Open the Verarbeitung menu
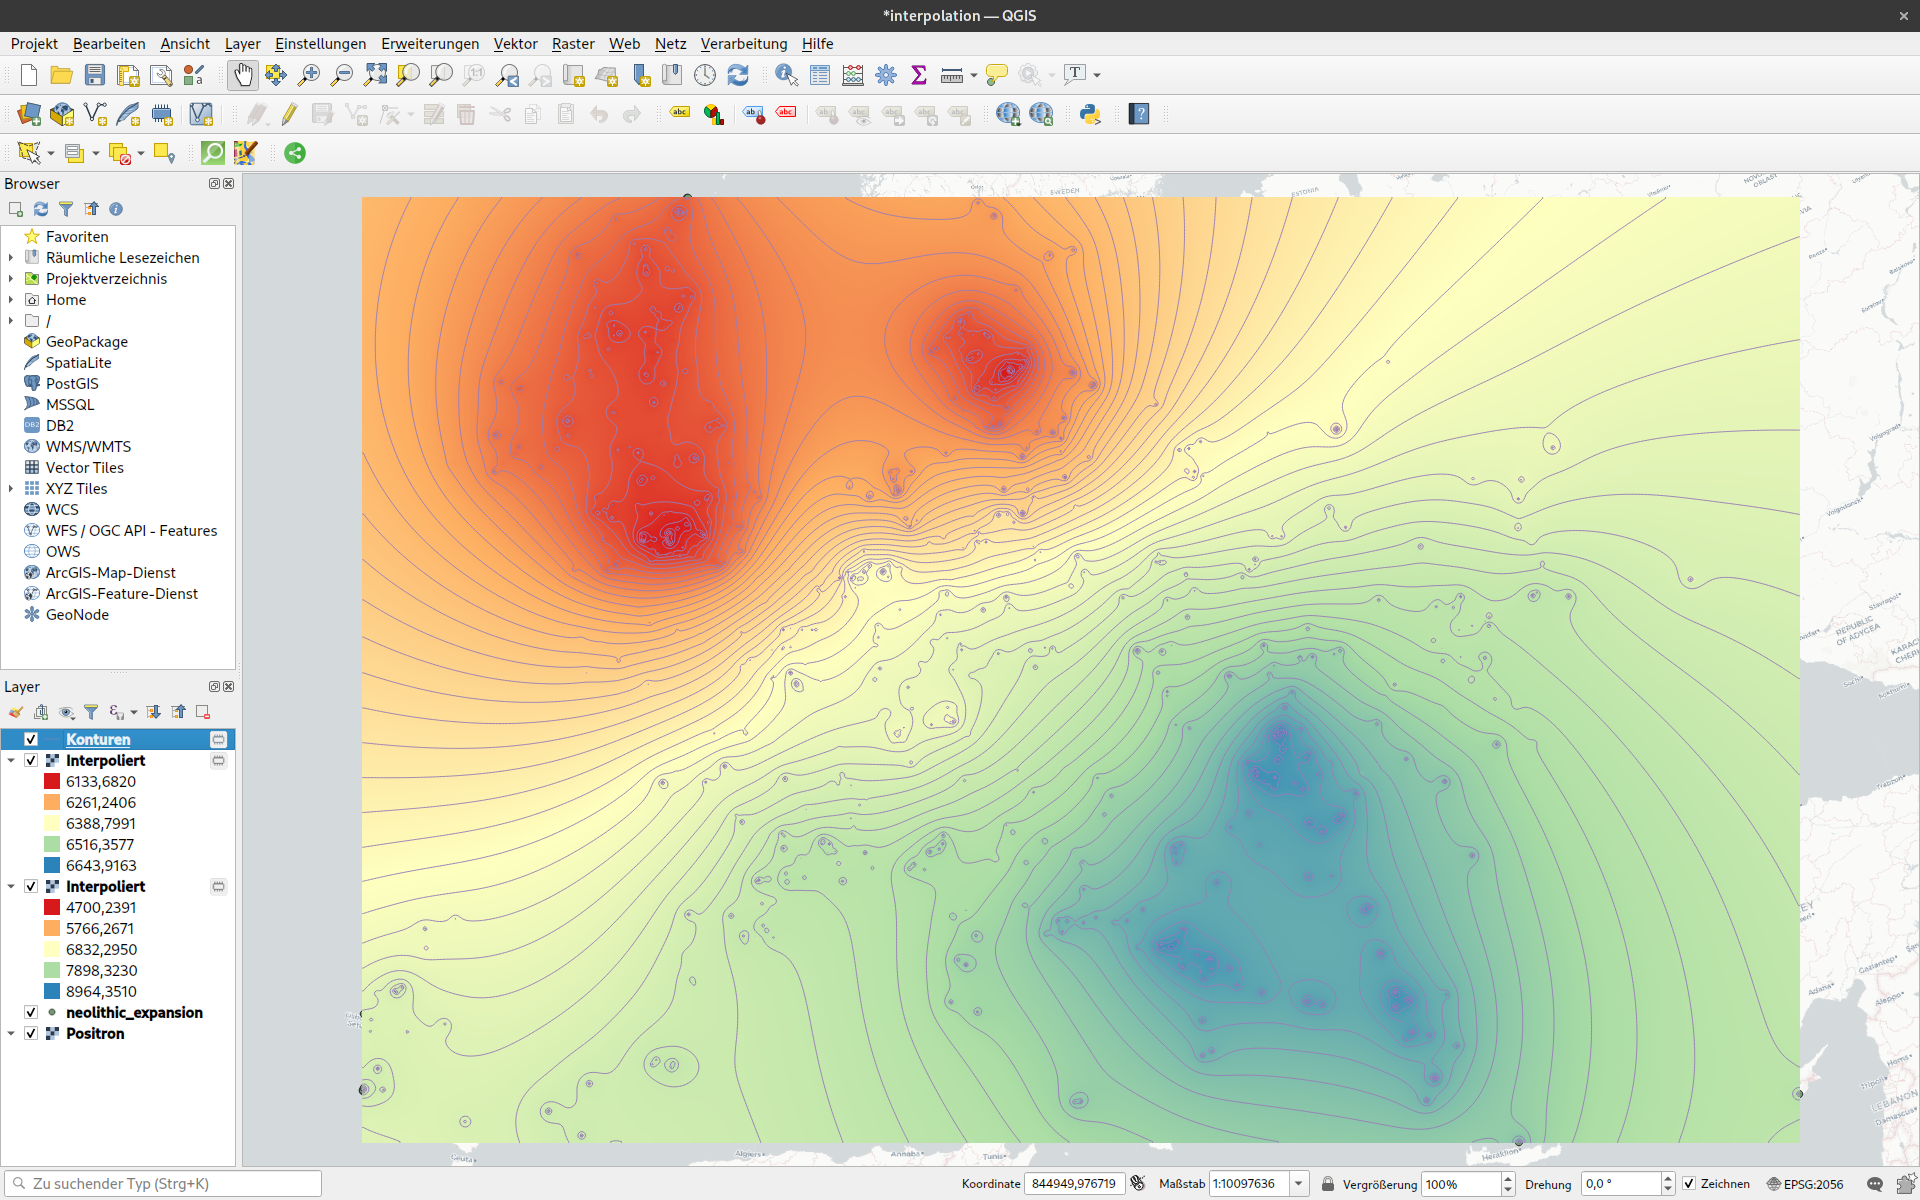This screenshot has height=1200, width=1920. click(743, 43)
